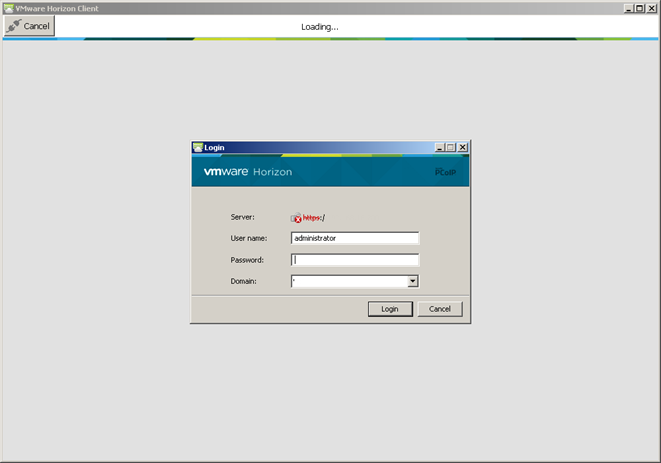Cancel the connection from the top toolbar
Image resolution: width=661 pixels, height=463 pixels.
click(29, 26)
